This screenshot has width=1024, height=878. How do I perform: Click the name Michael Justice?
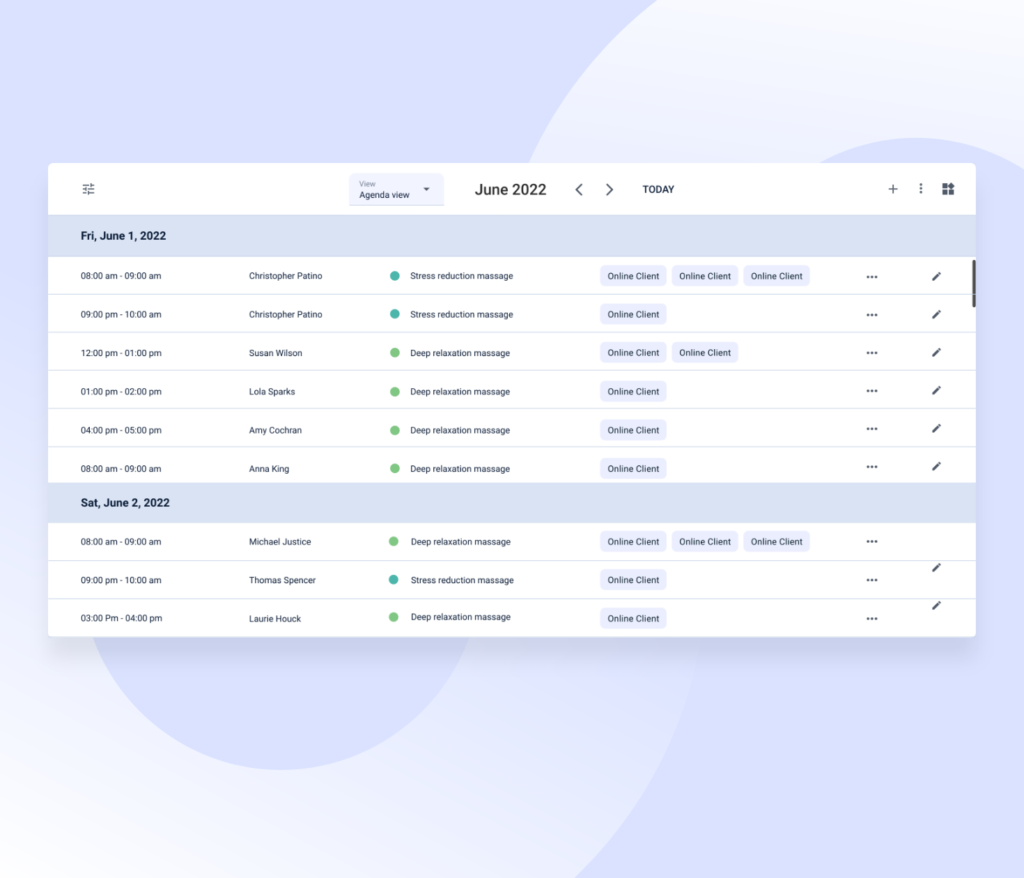pyautogui.click(x=280, y=542)
